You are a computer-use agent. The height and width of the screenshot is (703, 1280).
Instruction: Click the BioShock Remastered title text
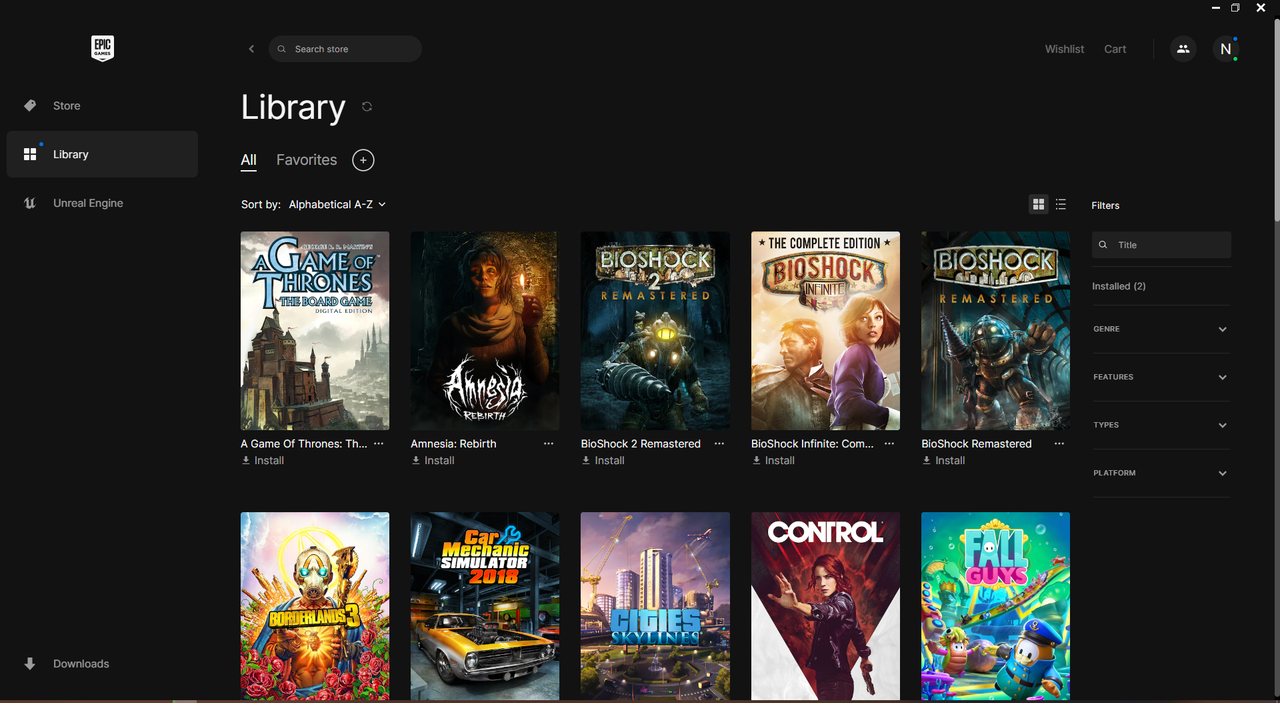pyautogui.click(x=976, y=443)
